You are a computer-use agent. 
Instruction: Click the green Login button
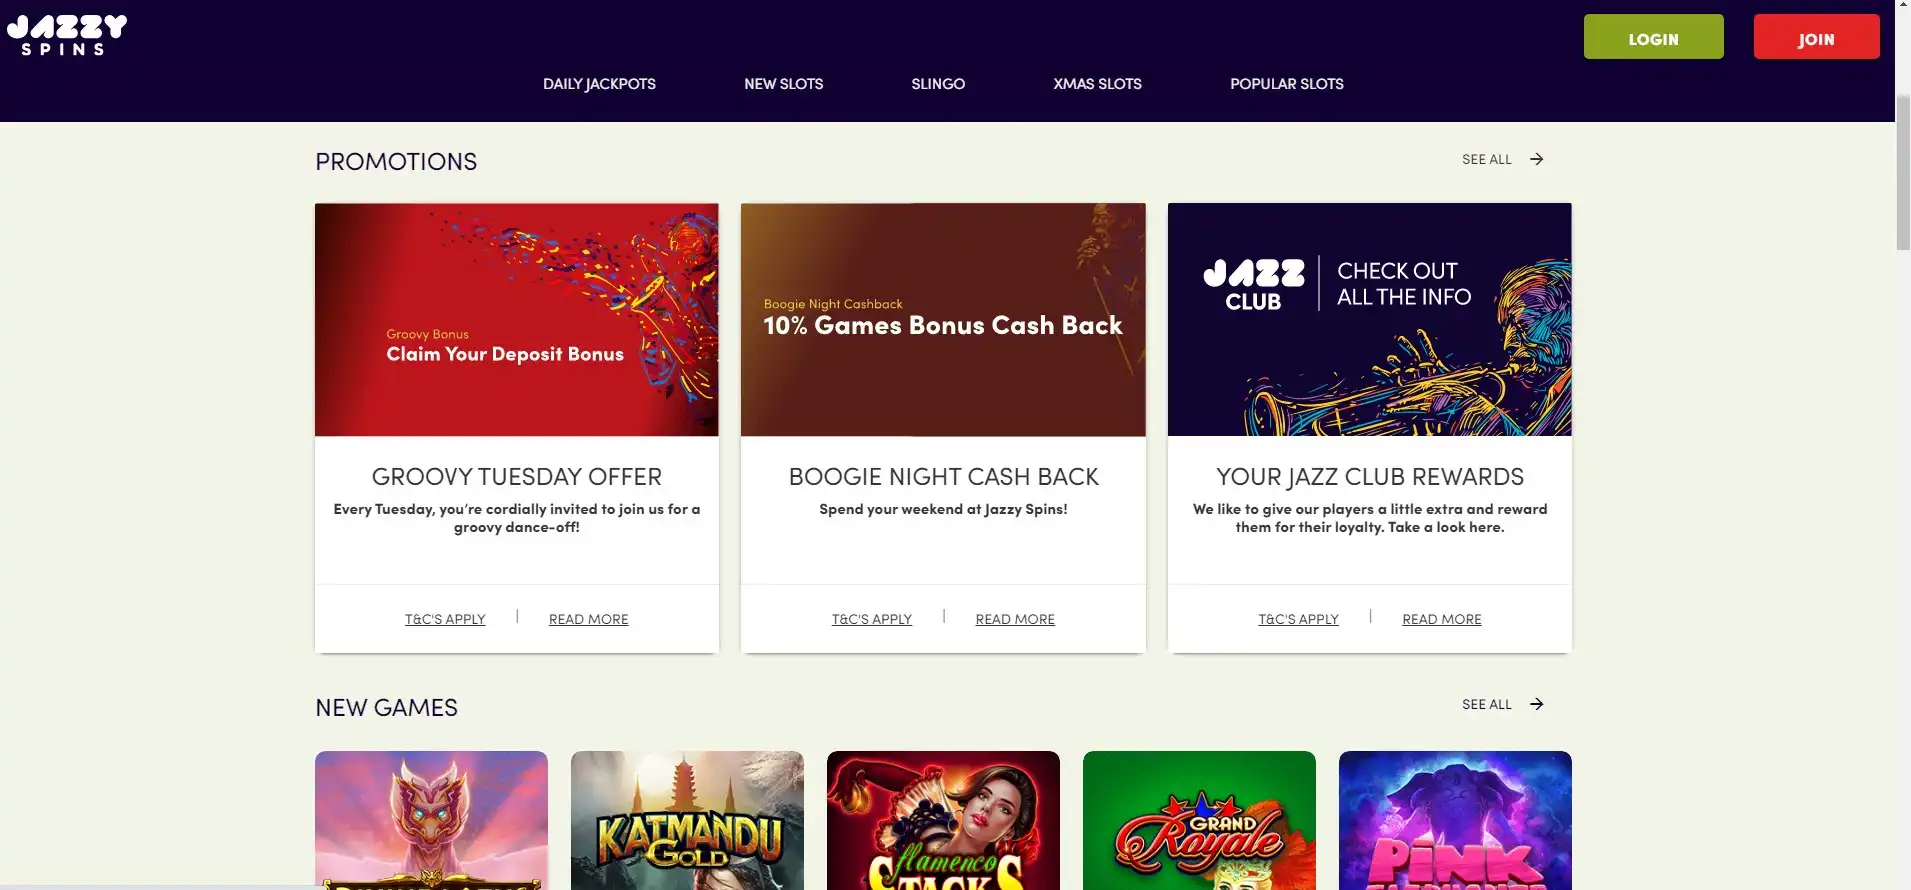tap(1653, 37)
